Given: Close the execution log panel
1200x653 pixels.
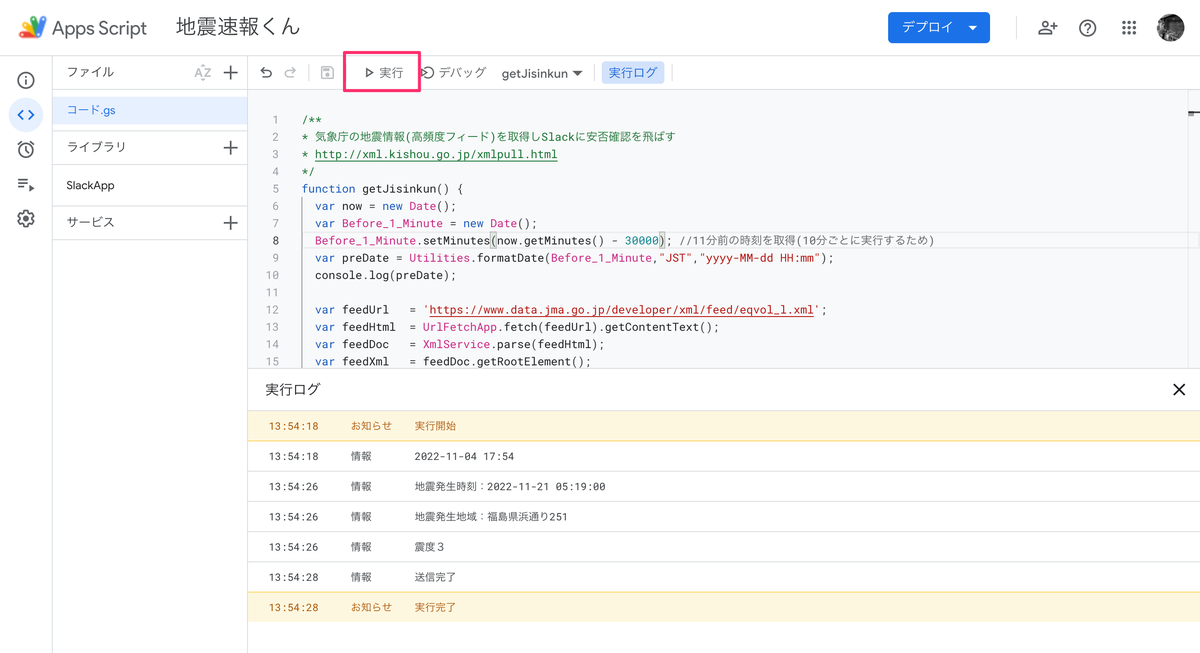Looking at the screenshot, I should [x=1179, y=390].
